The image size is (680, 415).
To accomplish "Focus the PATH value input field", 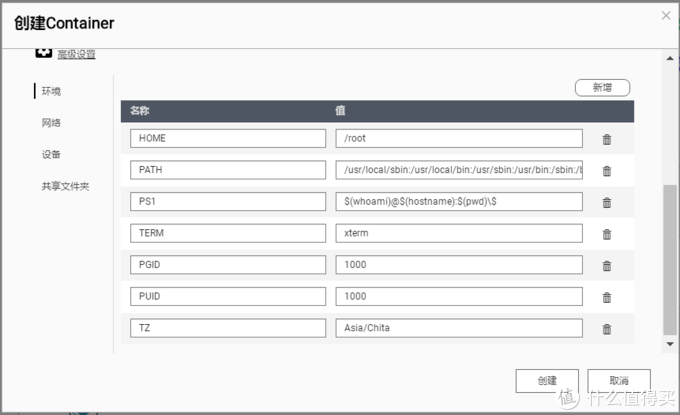I will tap(459, 170).
